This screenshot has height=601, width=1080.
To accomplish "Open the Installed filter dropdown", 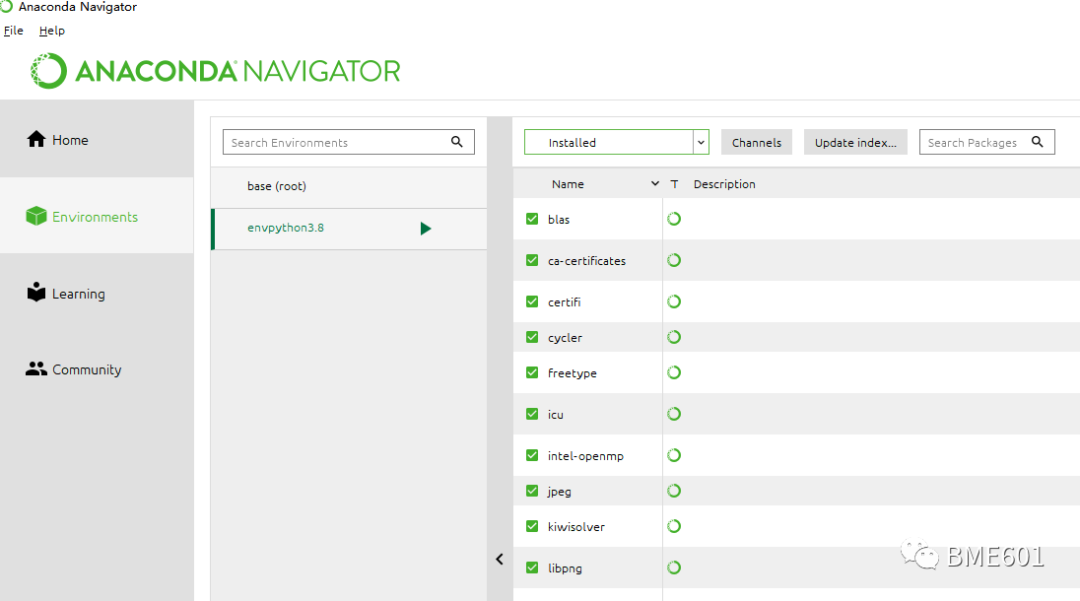I will pyautogui.click(x=616, y=143).
